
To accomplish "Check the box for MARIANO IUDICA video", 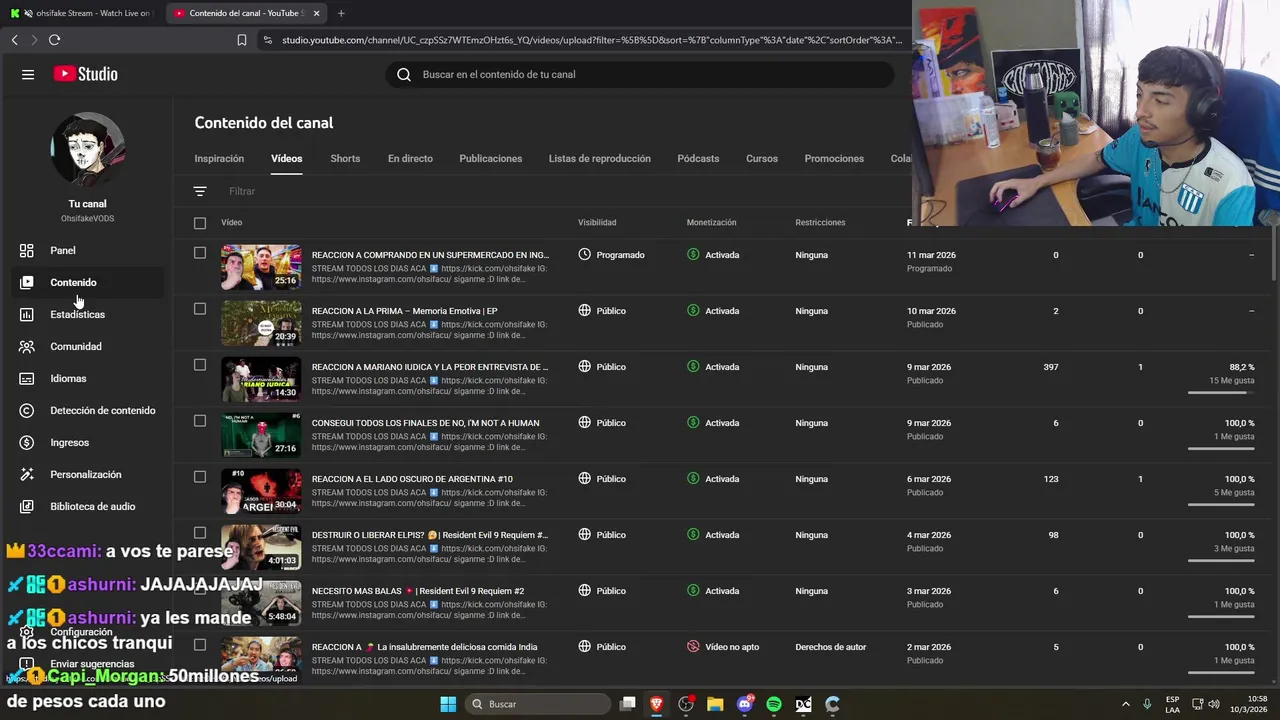I will pos(200,365).
